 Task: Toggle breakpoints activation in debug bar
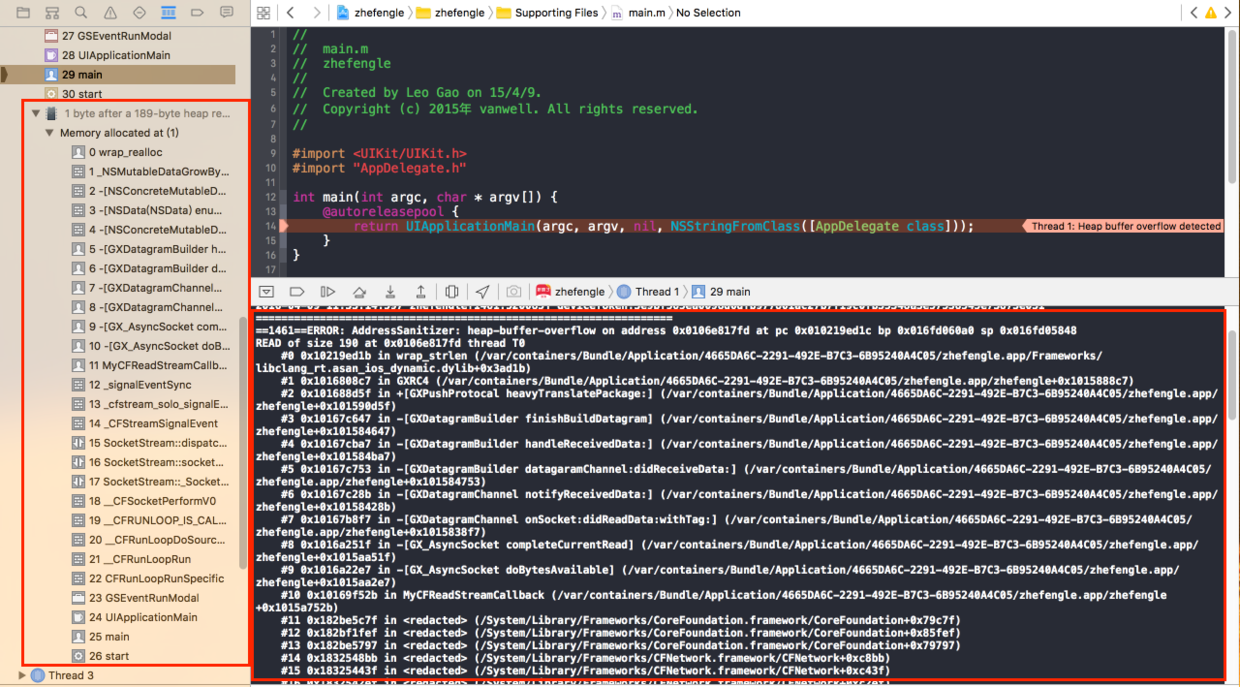296,292
